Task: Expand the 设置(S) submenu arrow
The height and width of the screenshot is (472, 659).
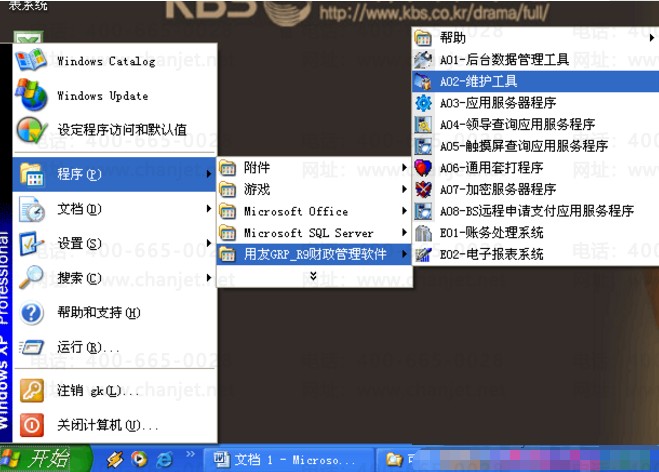Action: (x=209, y=243)
